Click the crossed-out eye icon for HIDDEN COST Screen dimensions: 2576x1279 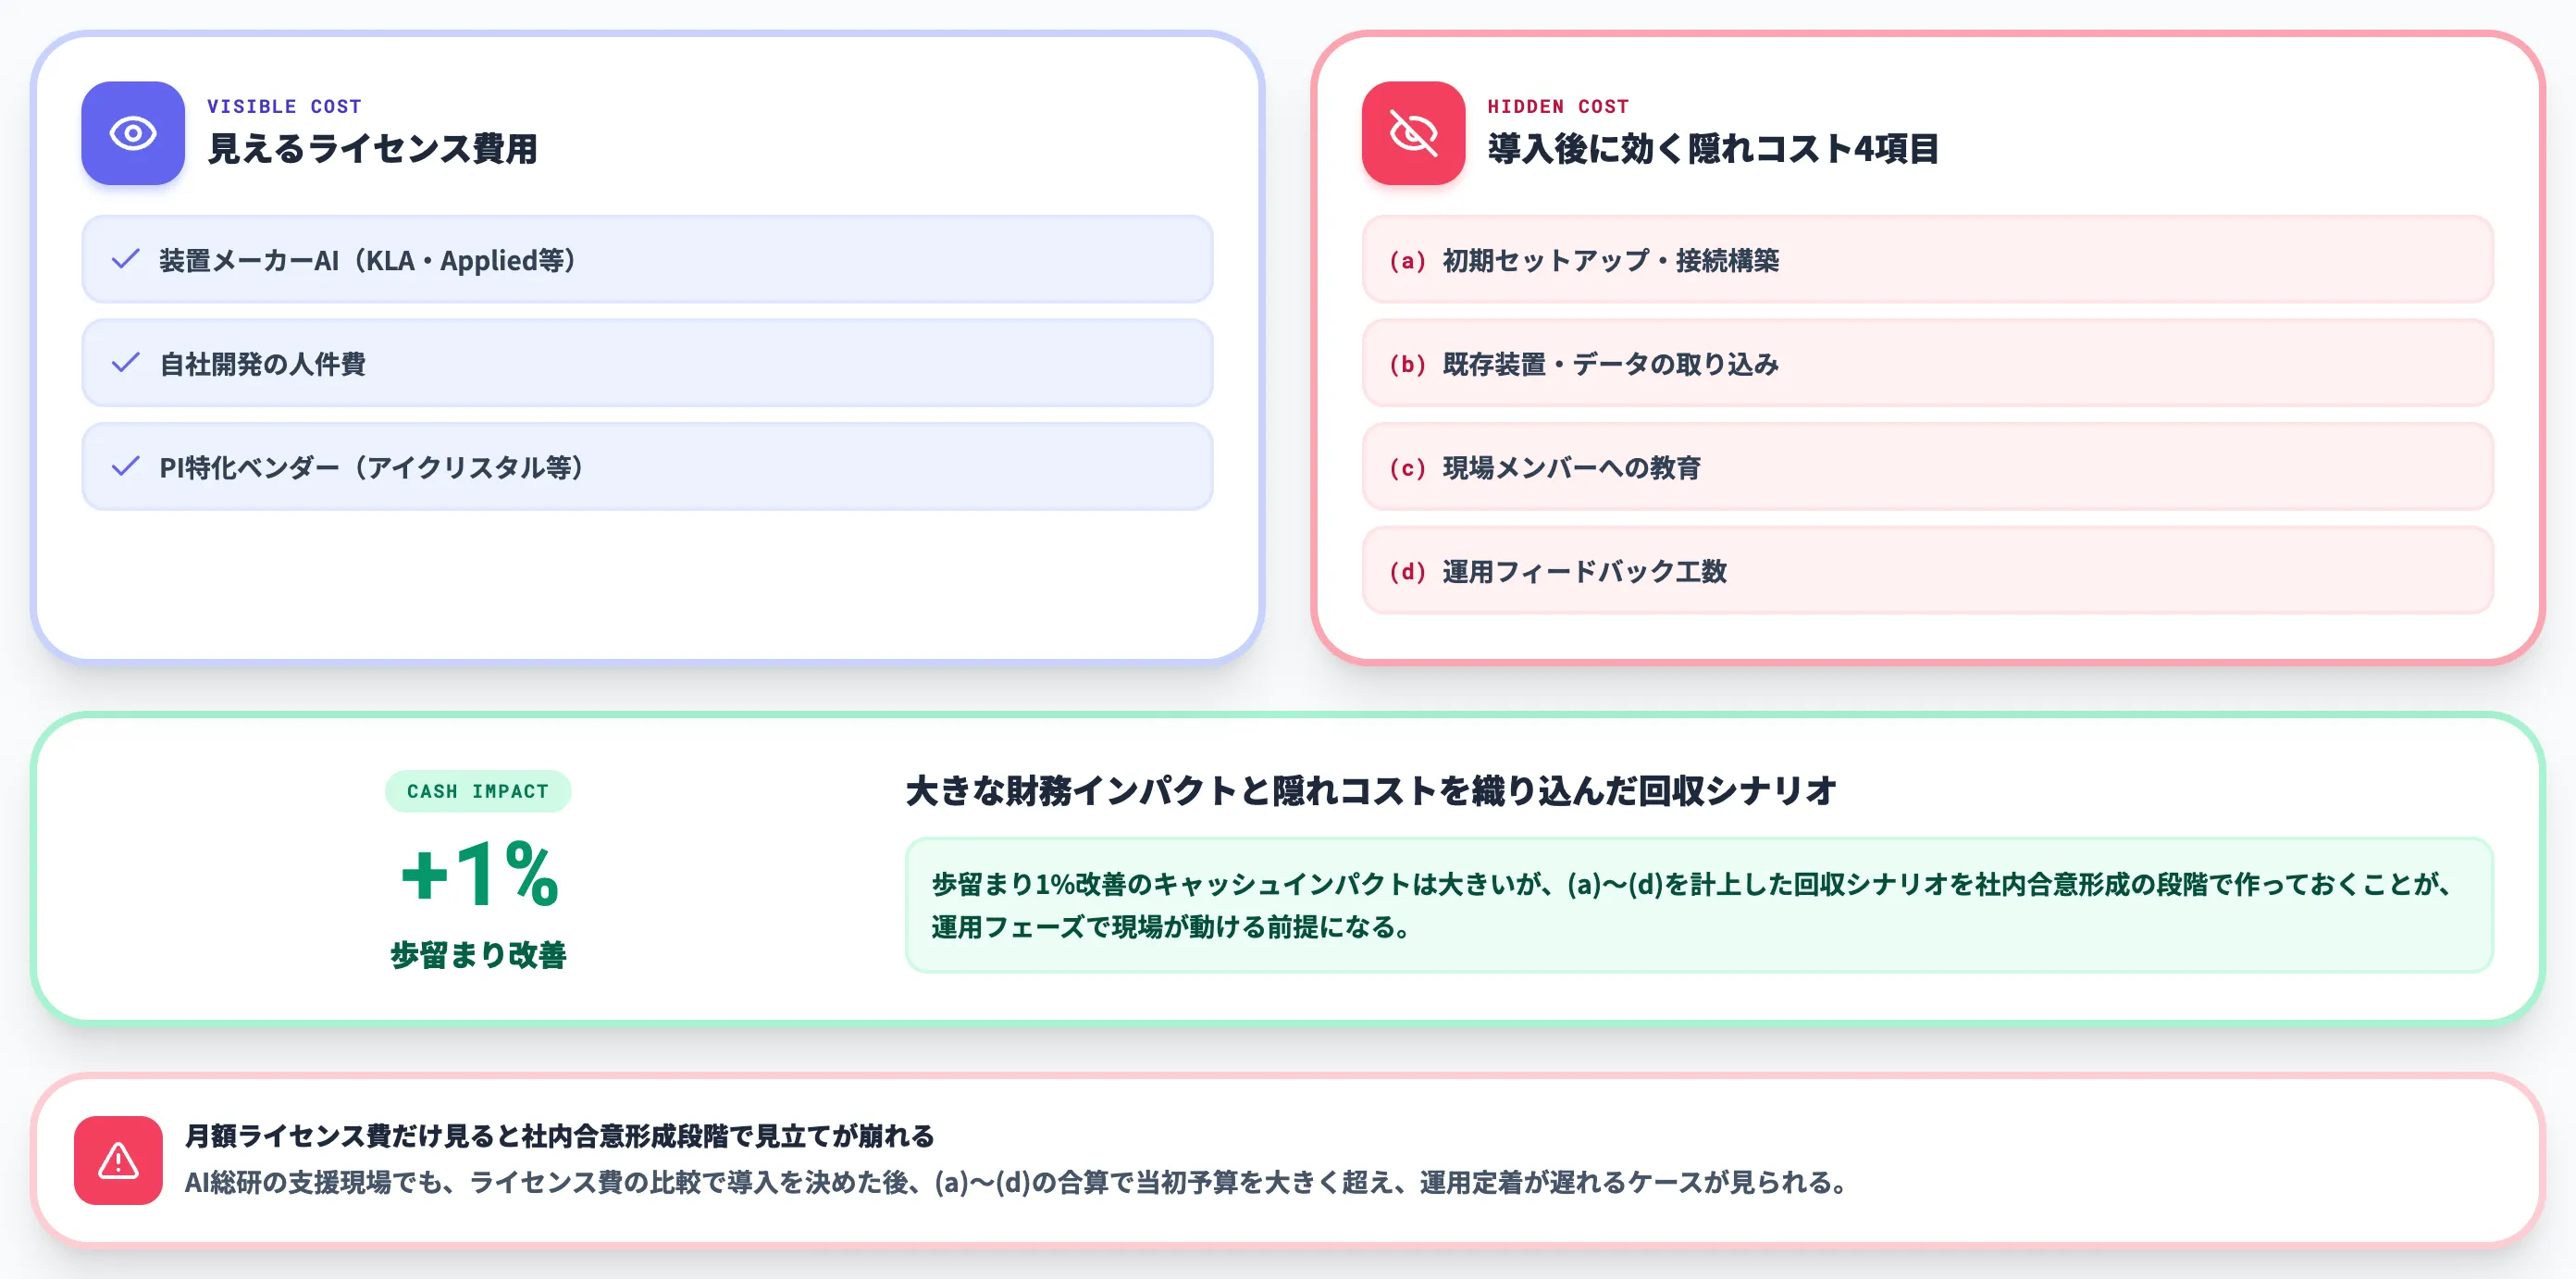(1413, 133)
